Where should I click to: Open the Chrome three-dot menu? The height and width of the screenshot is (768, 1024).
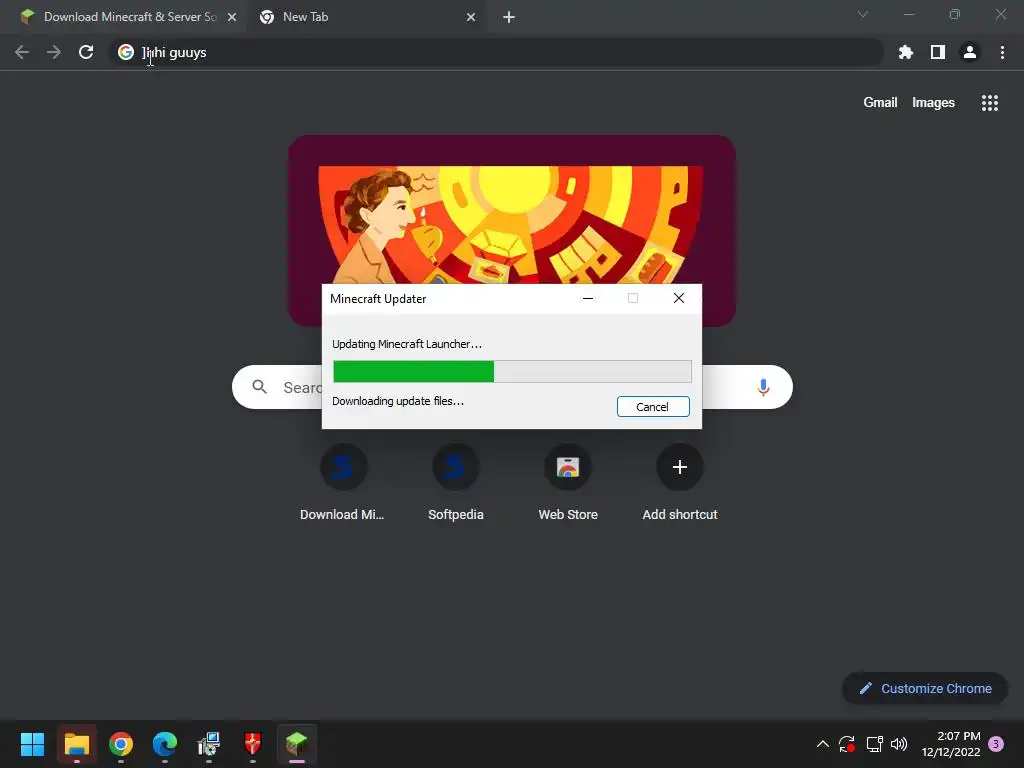click(1002, 52)
